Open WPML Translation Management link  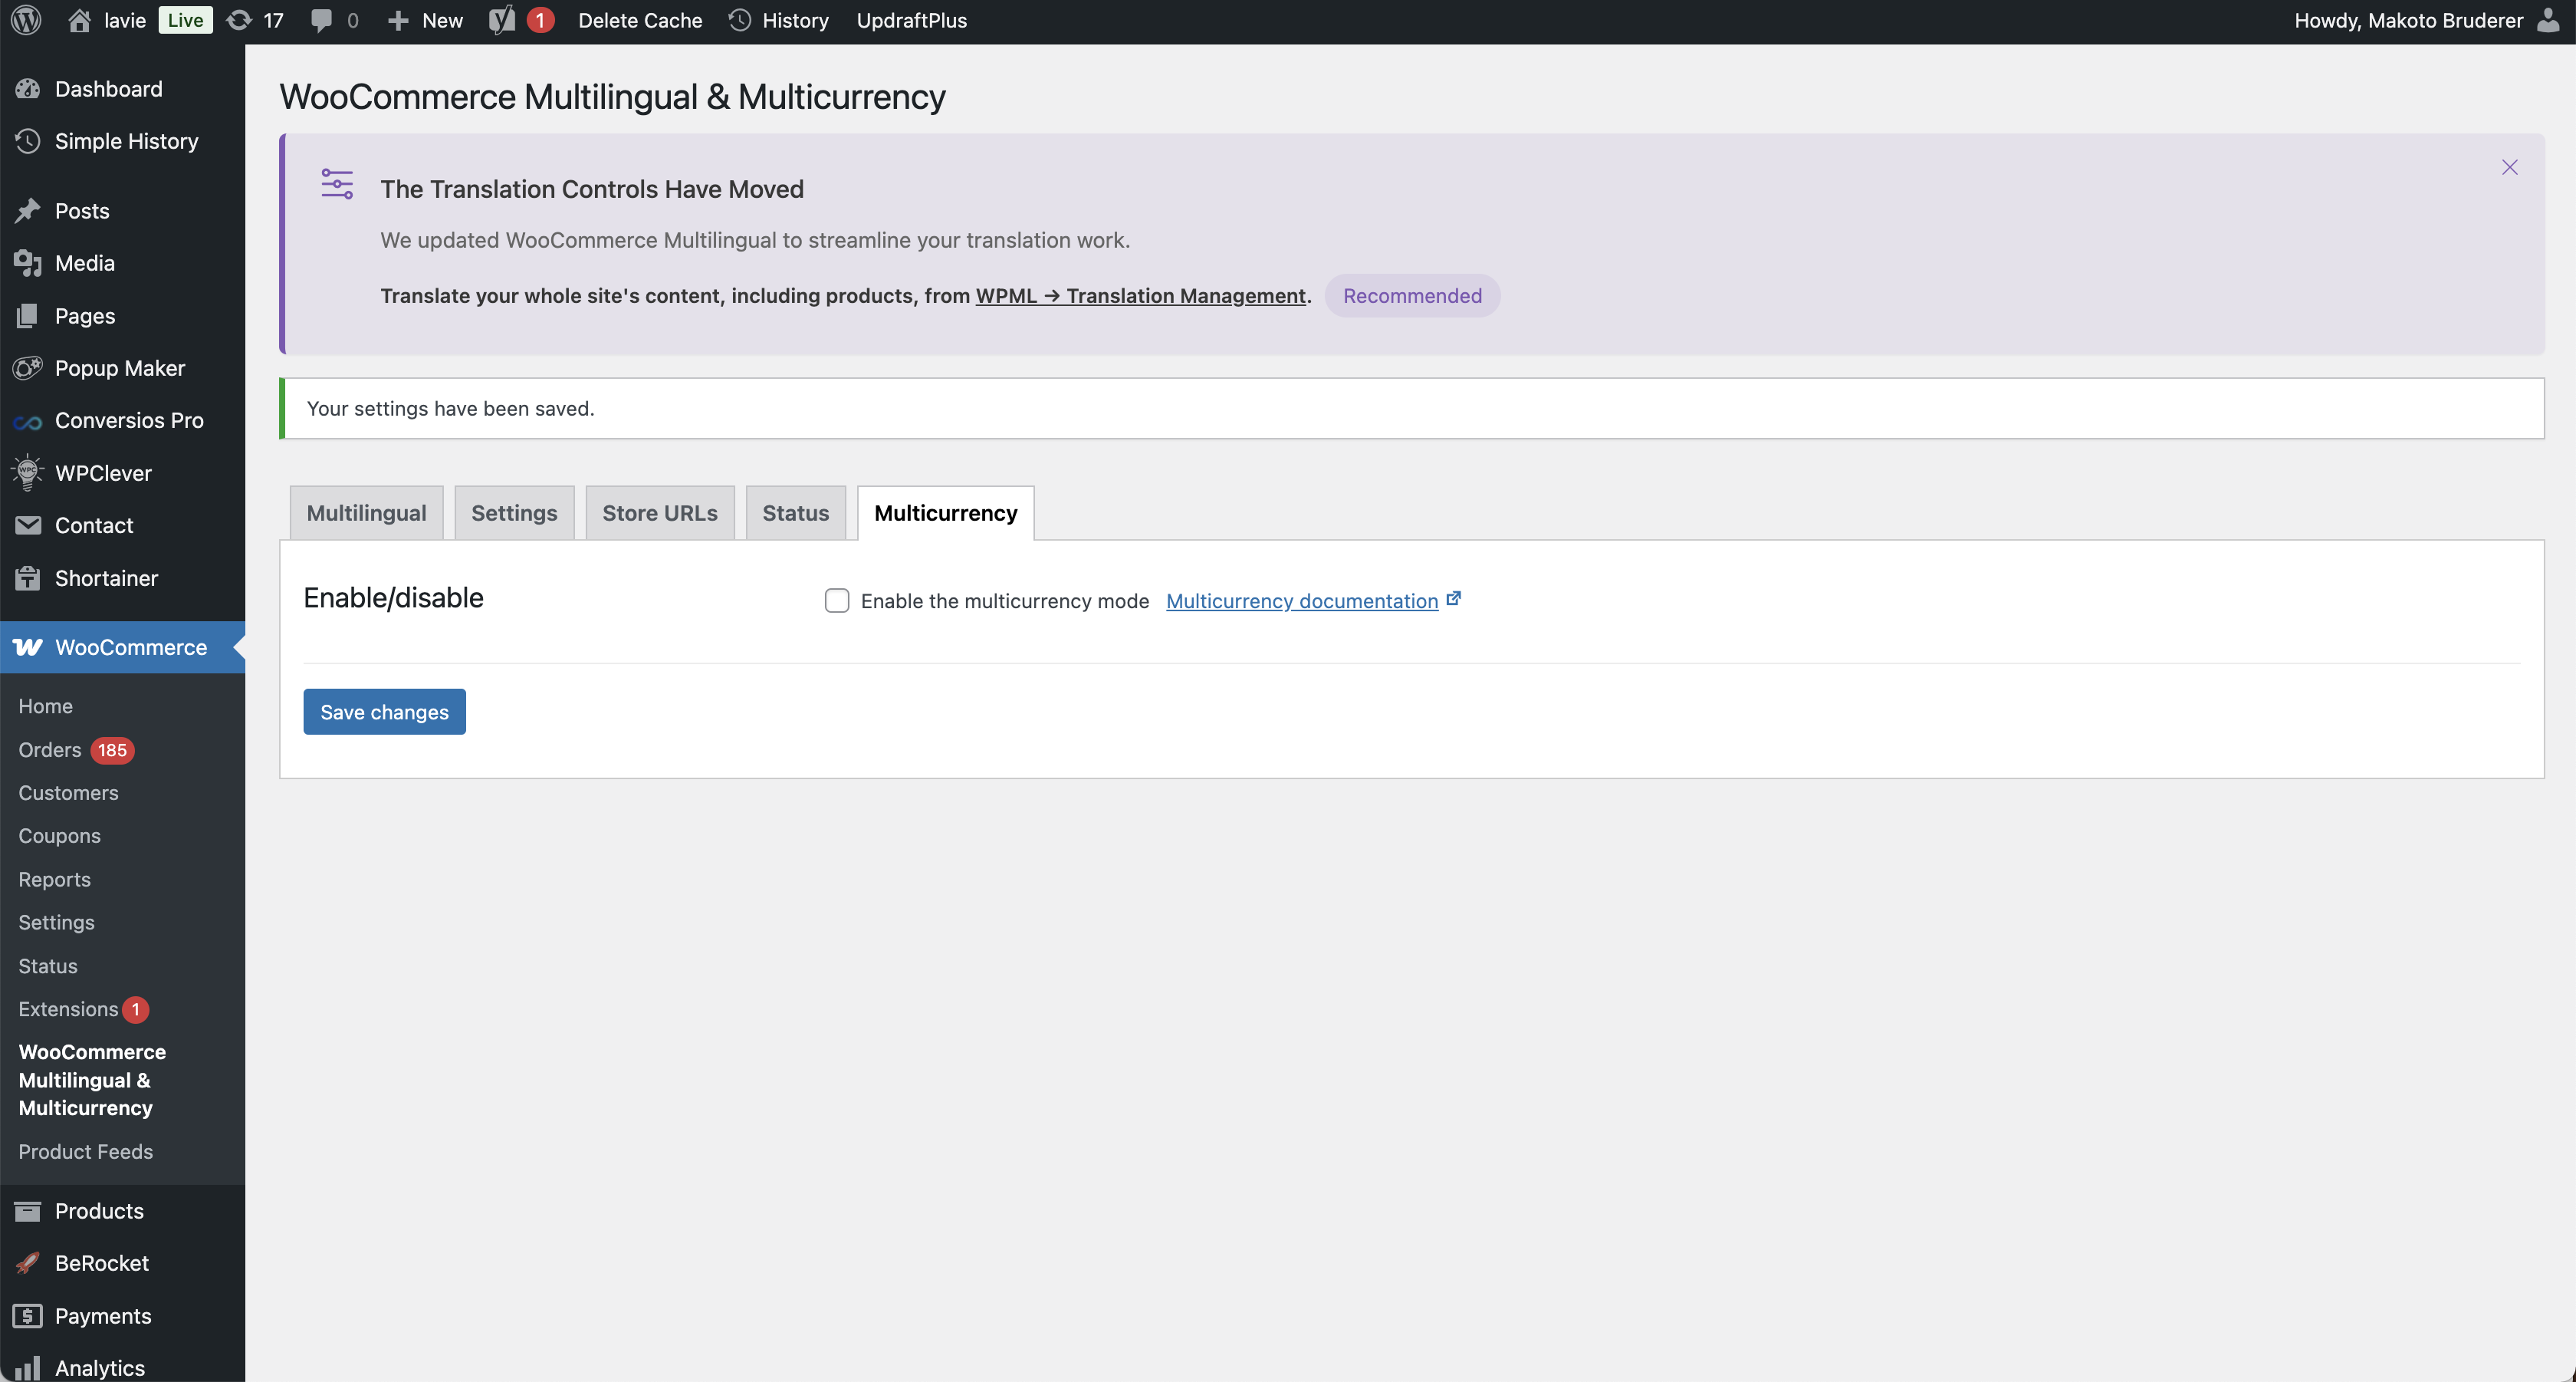tap(1141, 295)
